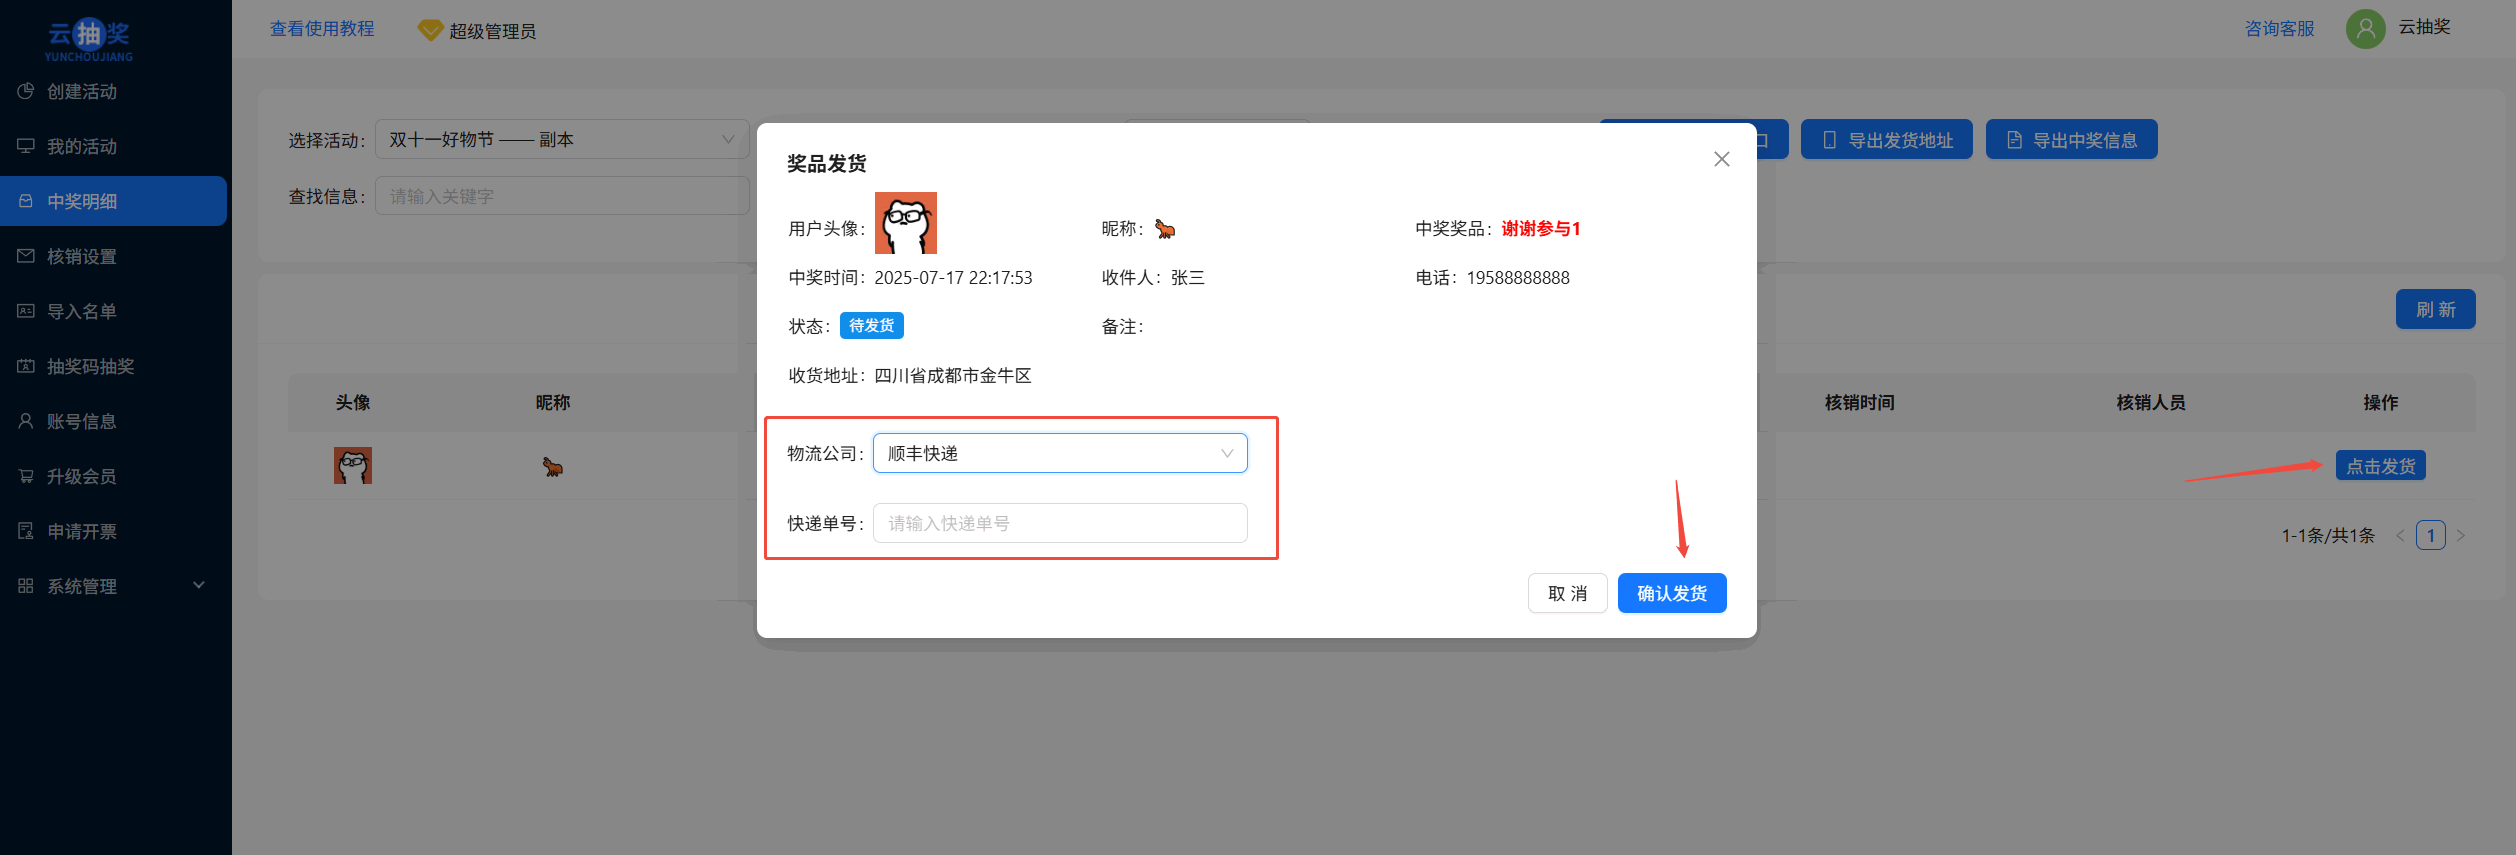
Task: Click the 升级会员 cart icon
Action: [26, 476]
